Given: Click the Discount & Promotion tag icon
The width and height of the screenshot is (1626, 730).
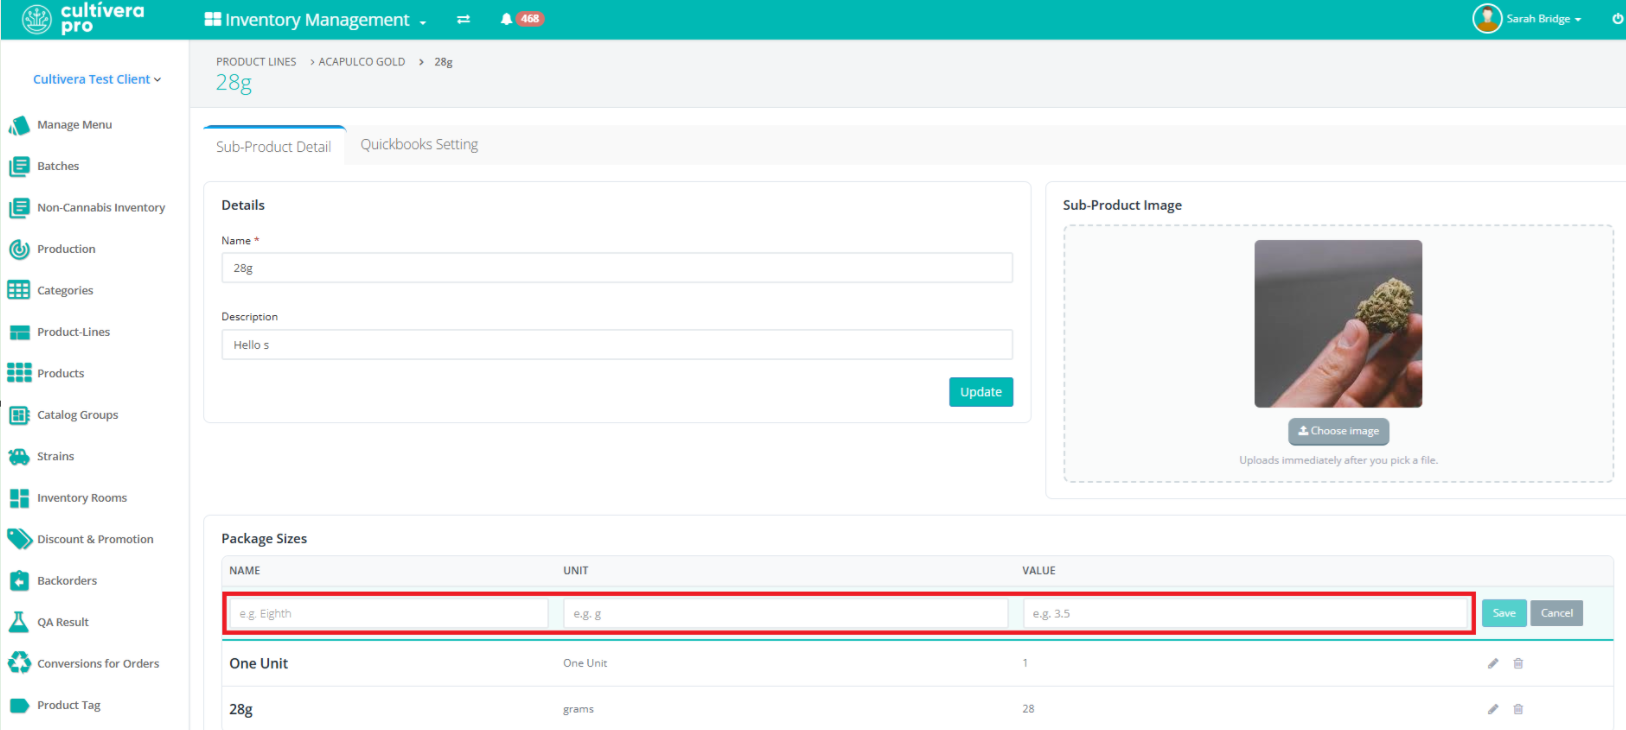Looking at the screenshot, I should click(x=19, y=539).
